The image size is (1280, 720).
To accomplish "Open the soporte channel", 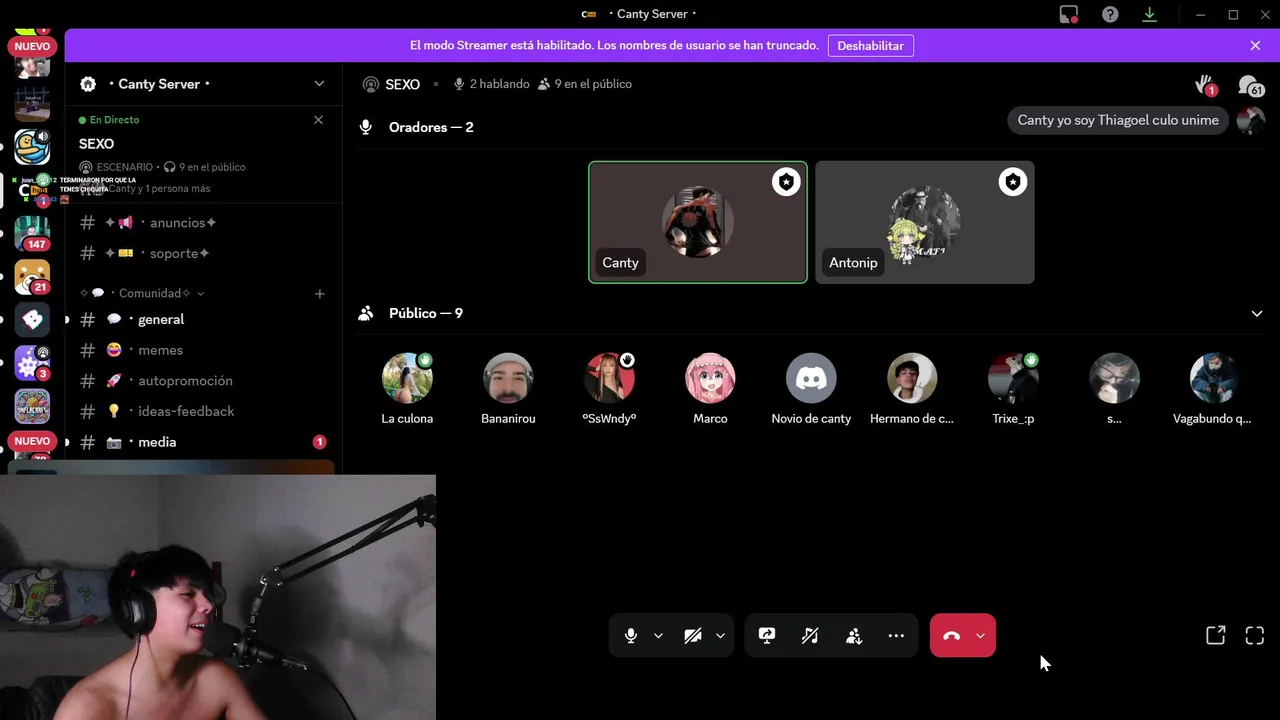I will [203, 254].
